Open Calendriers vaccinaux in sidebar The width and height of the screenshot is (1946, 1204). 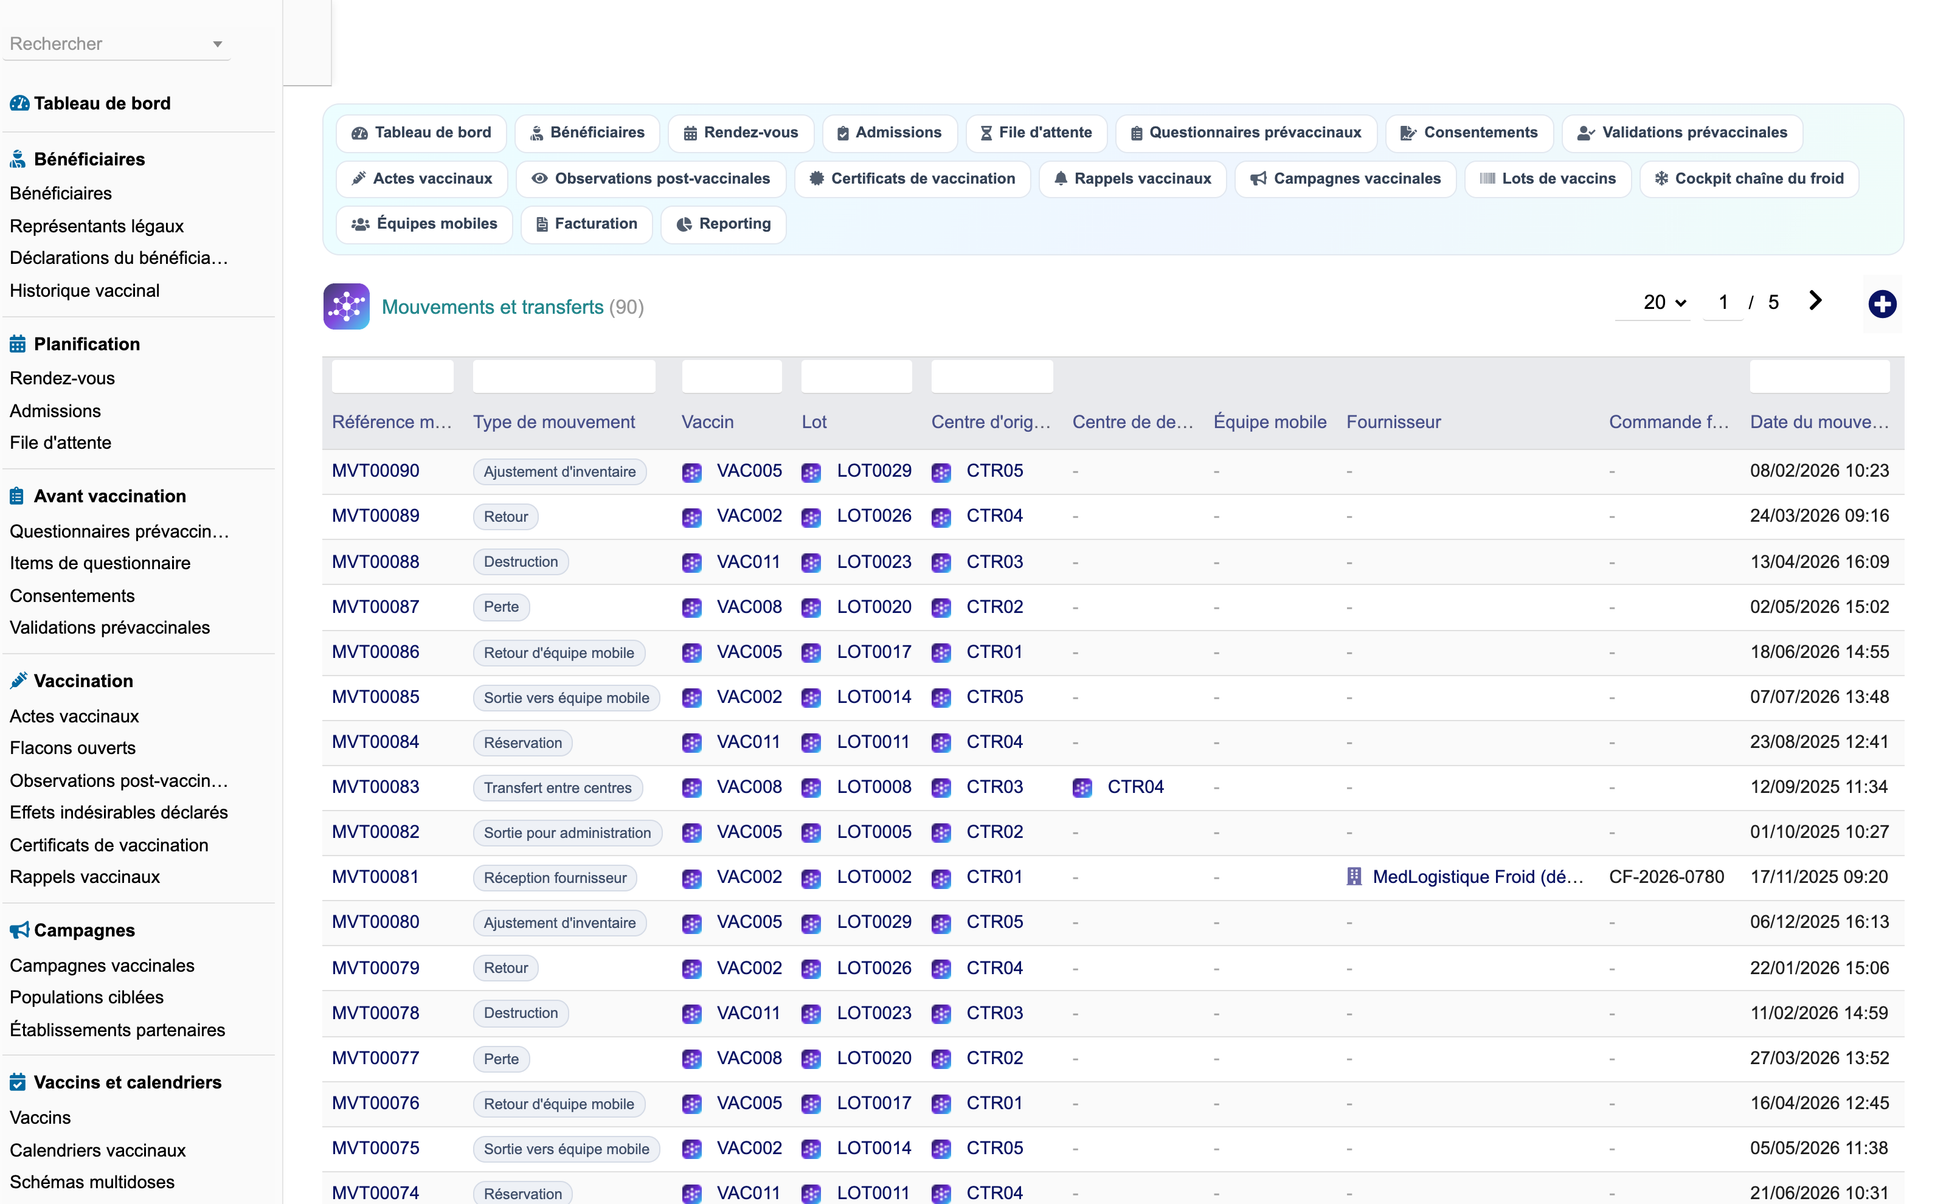[97, 1150]
